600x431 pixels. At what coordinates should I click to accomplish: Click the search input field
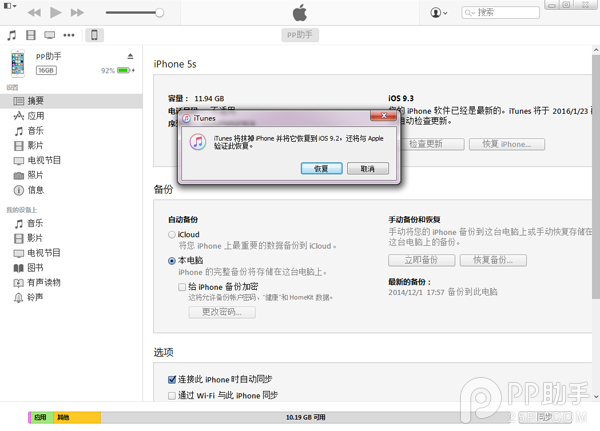pos(501,13)
